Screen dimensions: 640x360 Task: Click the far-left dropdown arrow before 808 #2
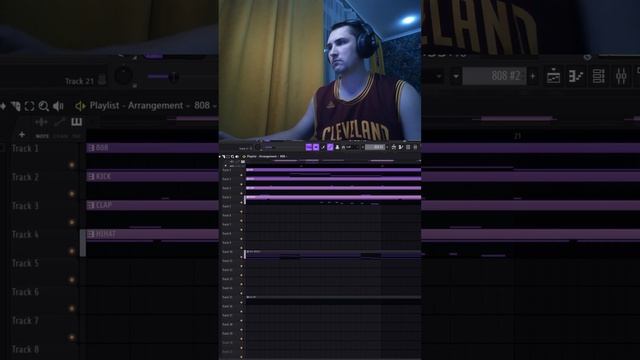pyautogui.click(x=439, y=76)
